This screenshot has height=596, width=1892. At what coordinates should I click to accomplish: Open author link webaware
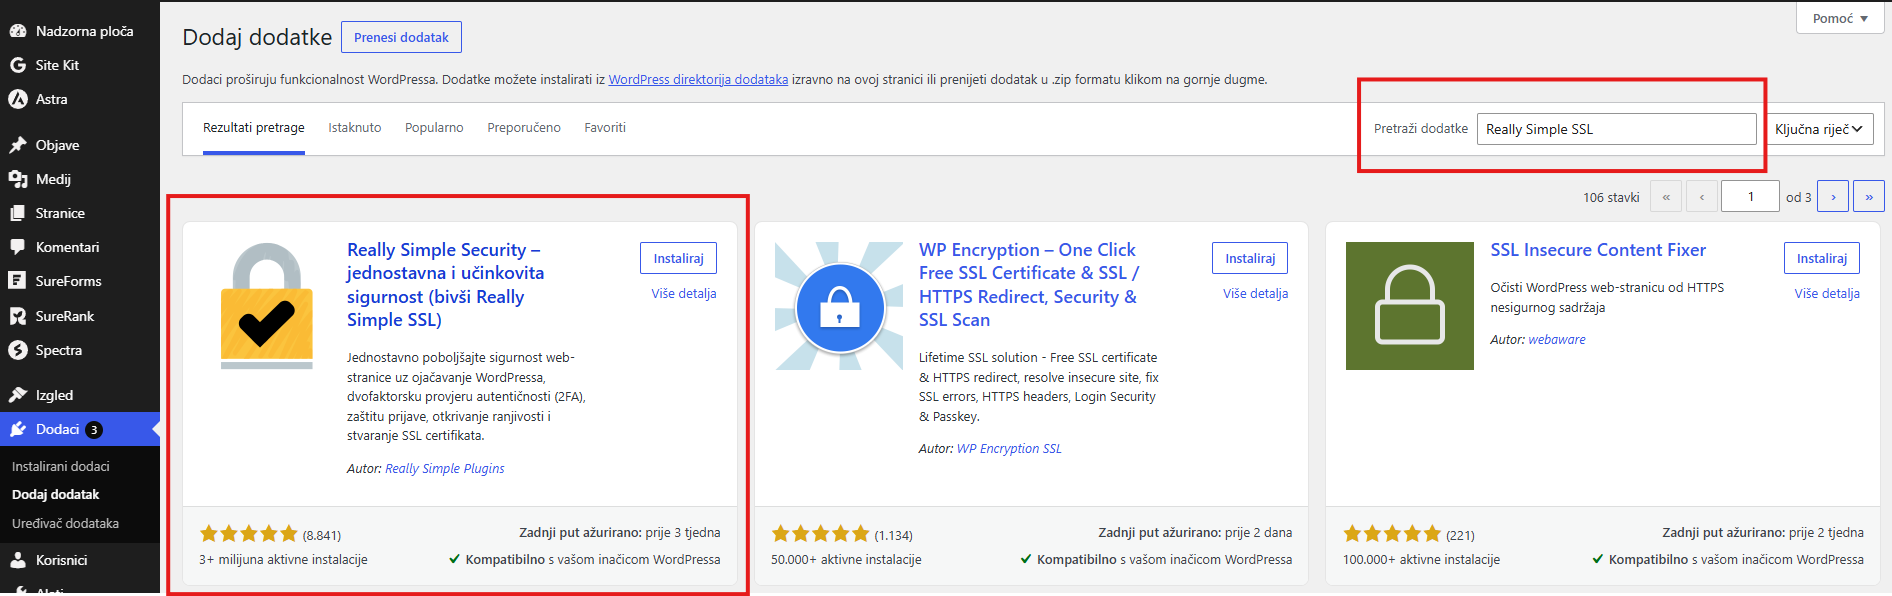(1557, 339)
